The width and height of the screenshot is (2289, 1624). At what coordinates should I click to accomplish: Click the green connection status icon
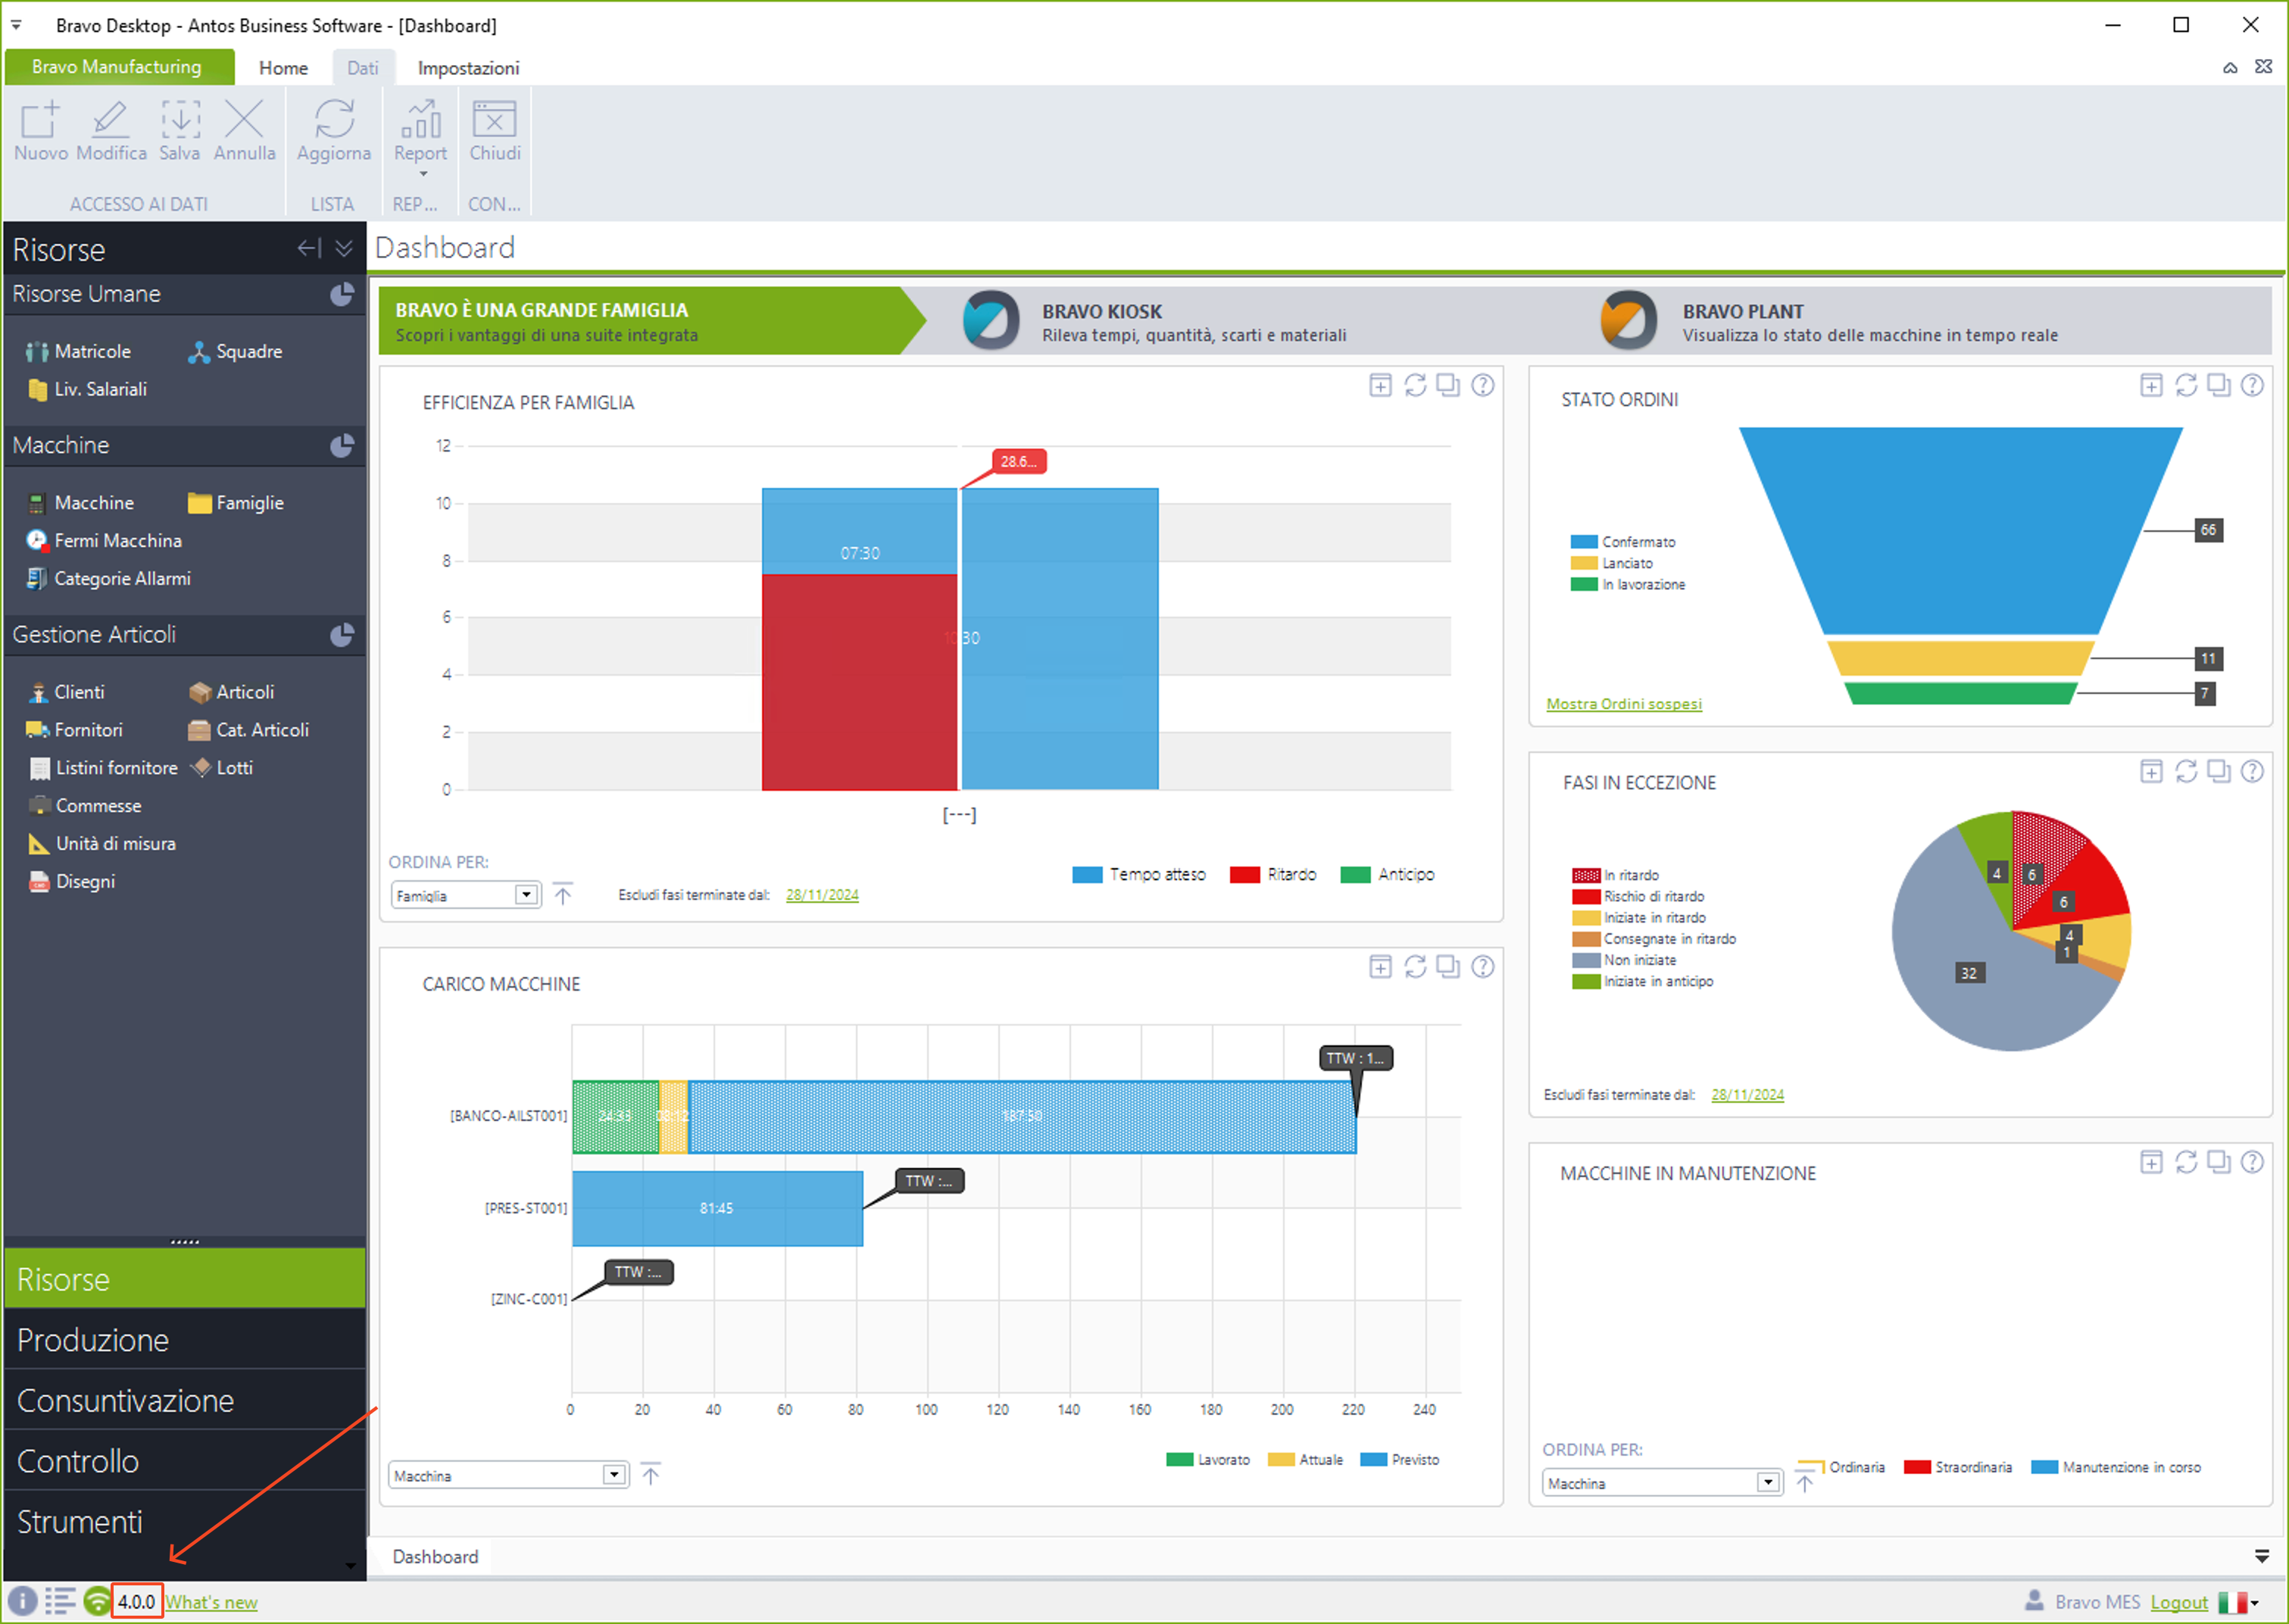tap(97, 1601)
